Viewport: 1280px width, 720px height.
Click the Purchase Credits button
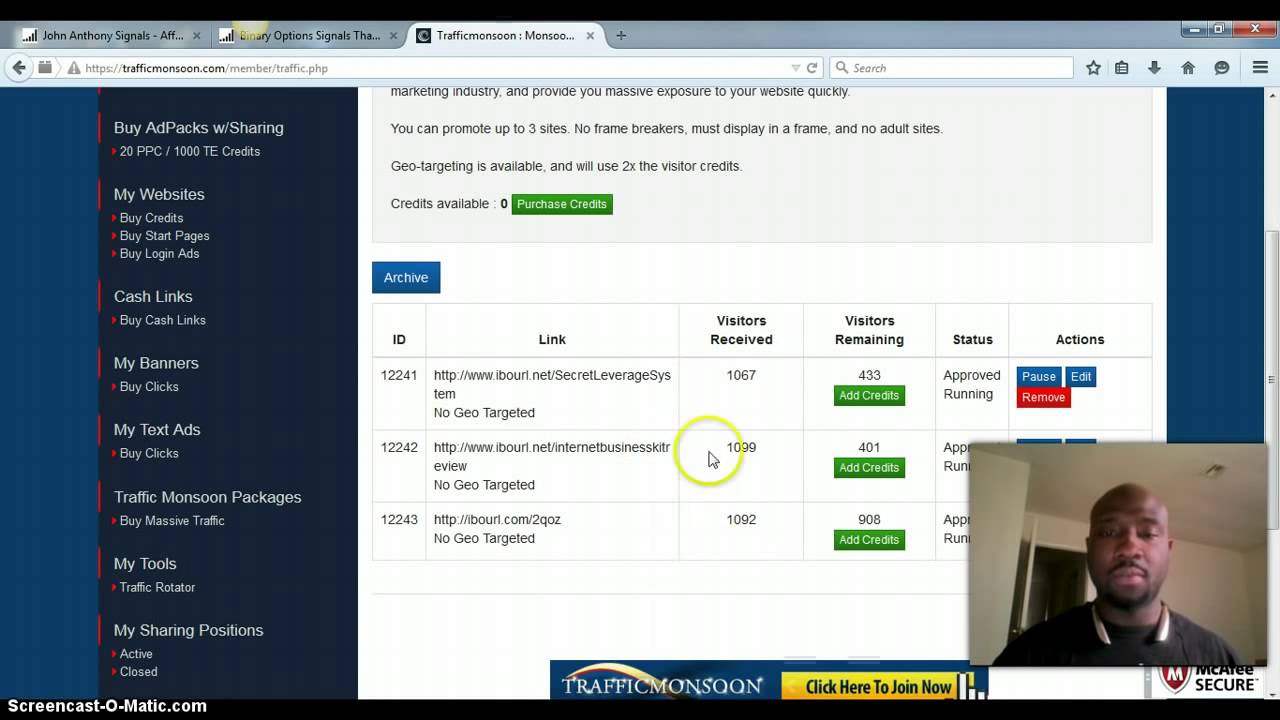562,204
